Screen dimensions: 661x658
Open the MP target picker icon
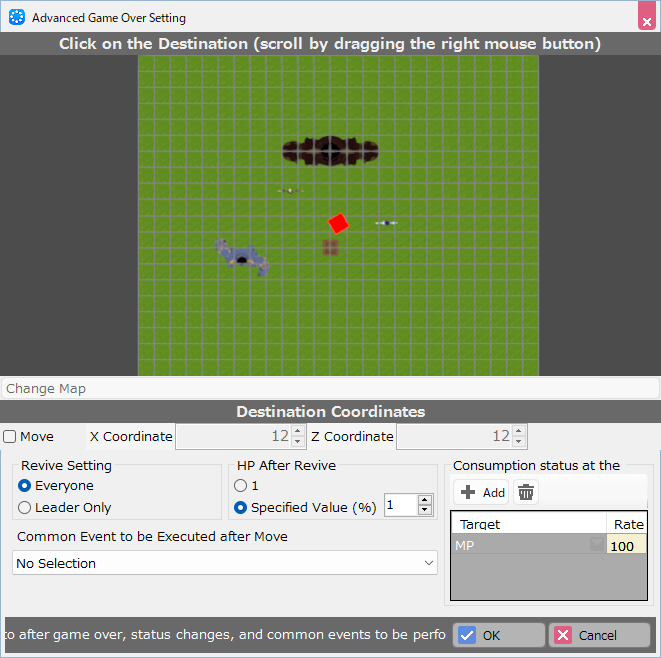597,545
